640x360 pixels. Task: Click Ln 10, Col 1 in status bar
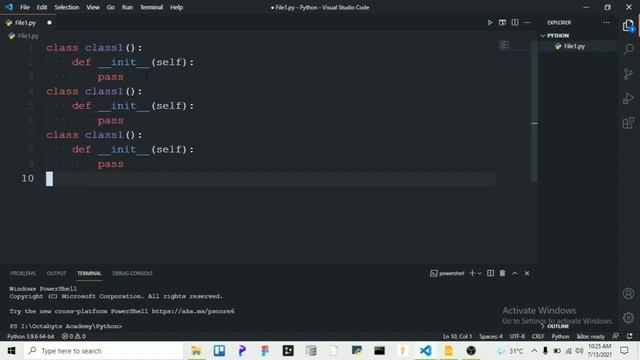457,336
